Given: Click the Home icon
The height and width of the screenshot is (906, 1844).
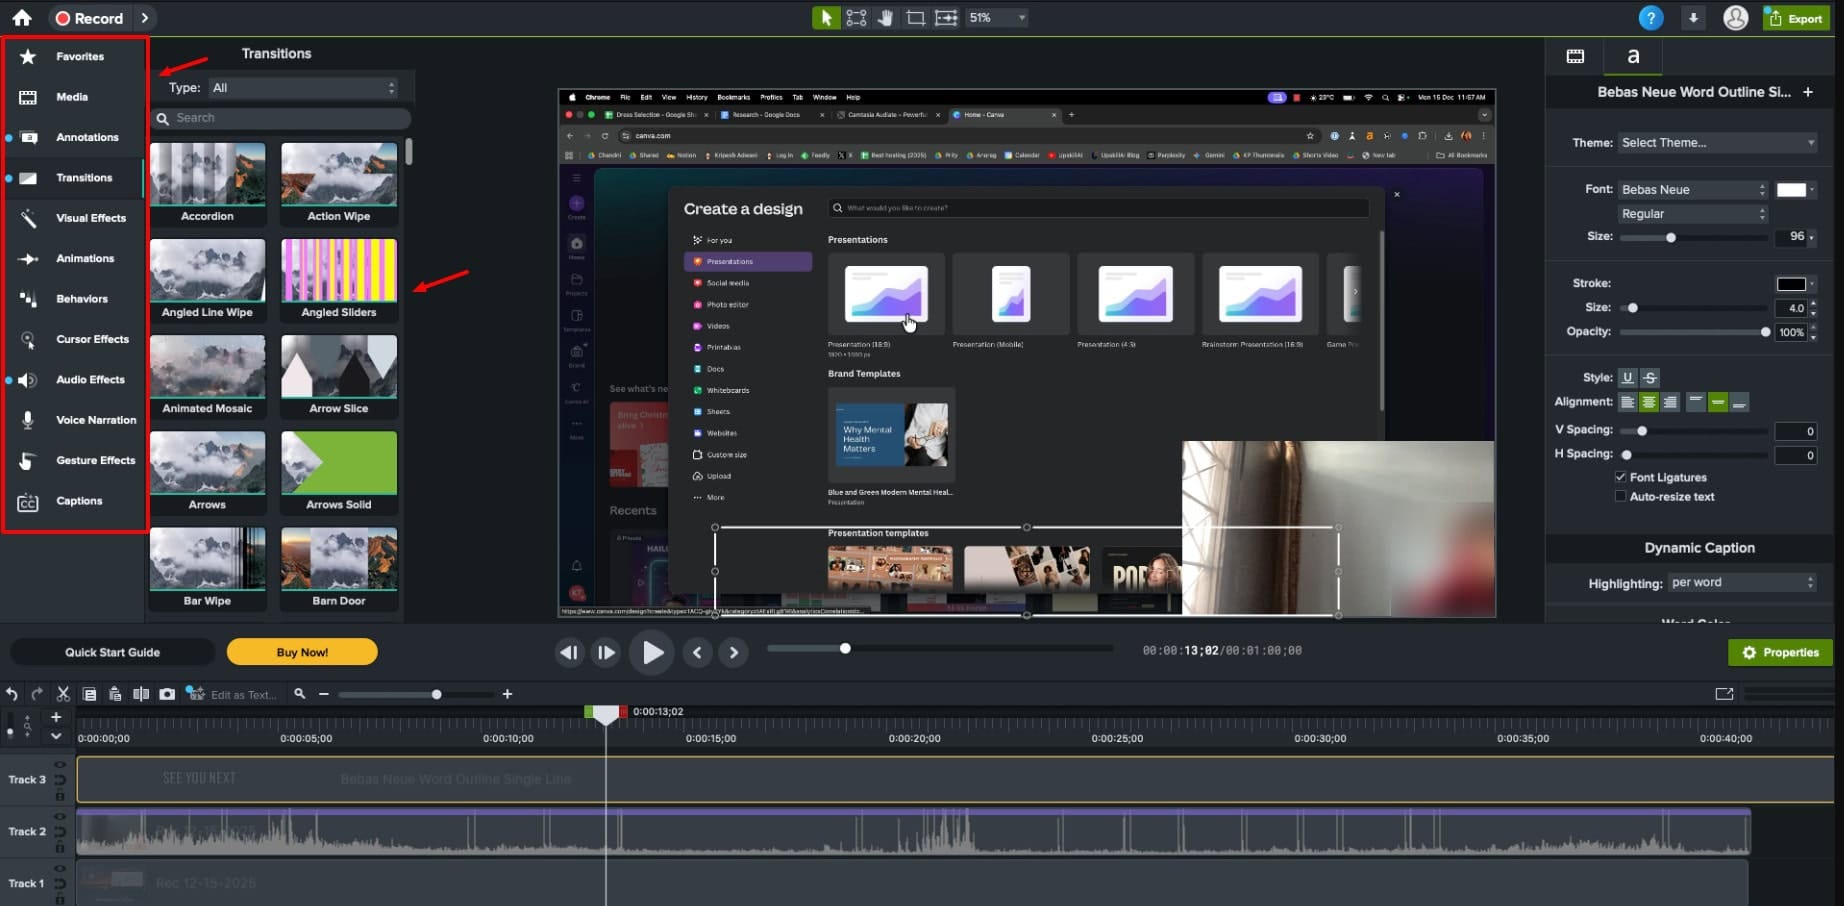Looking at the screenshot, I should coord(22,18).
